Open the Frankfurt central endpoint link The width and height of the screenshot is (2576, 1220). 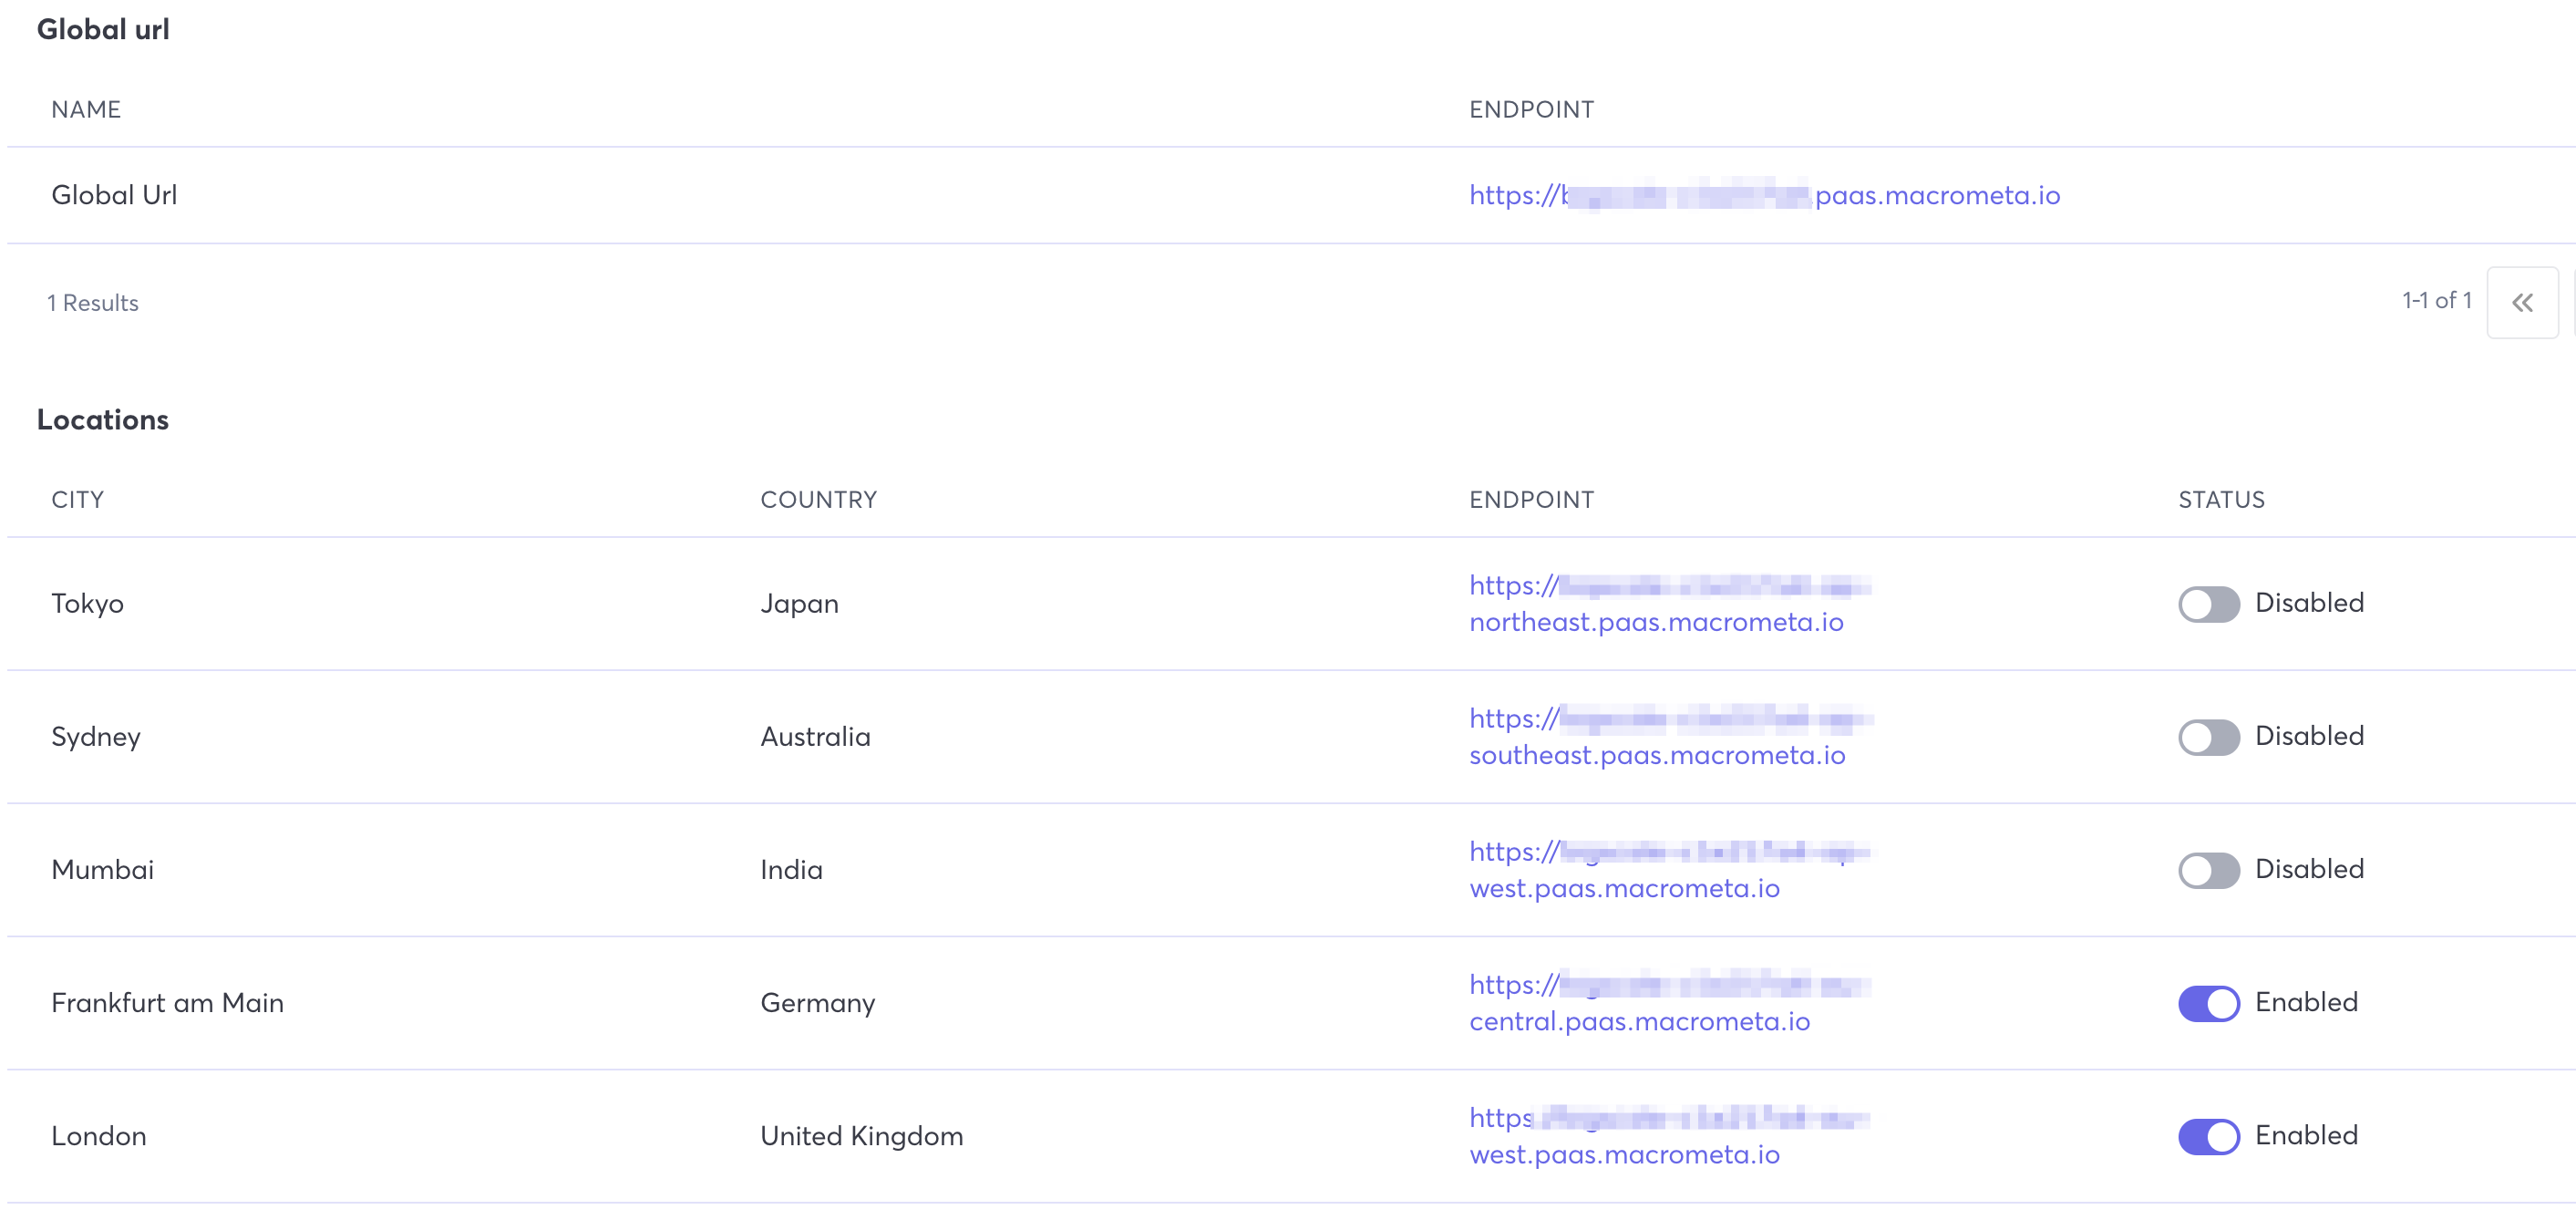pyautogui.click(x=1639, y=1022)
